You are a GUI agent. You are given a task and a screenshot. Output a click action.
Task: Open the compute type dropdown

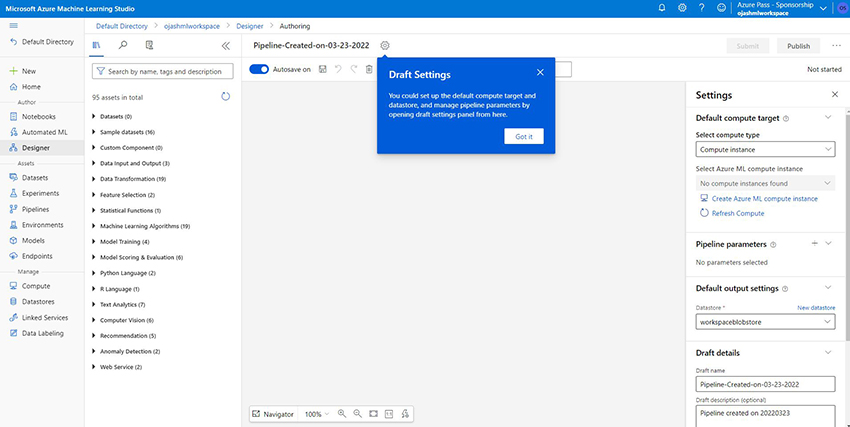click(766, 149)
